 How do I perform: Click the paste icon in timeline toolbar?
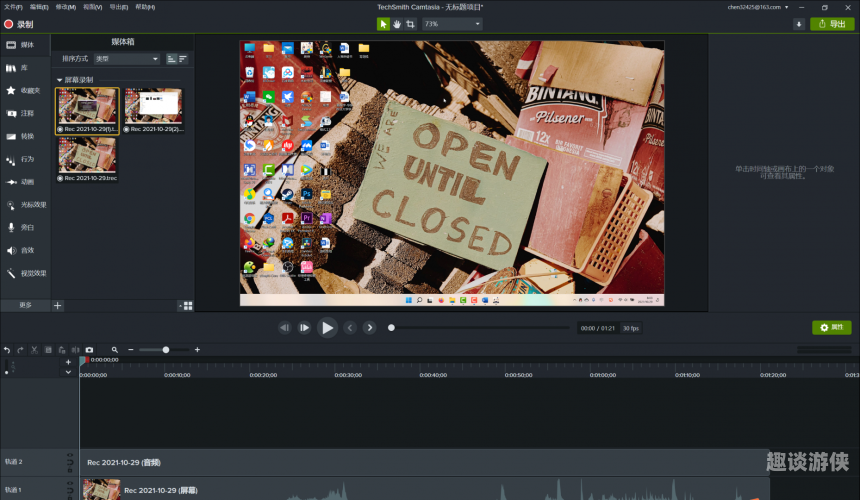pos(62,350)
